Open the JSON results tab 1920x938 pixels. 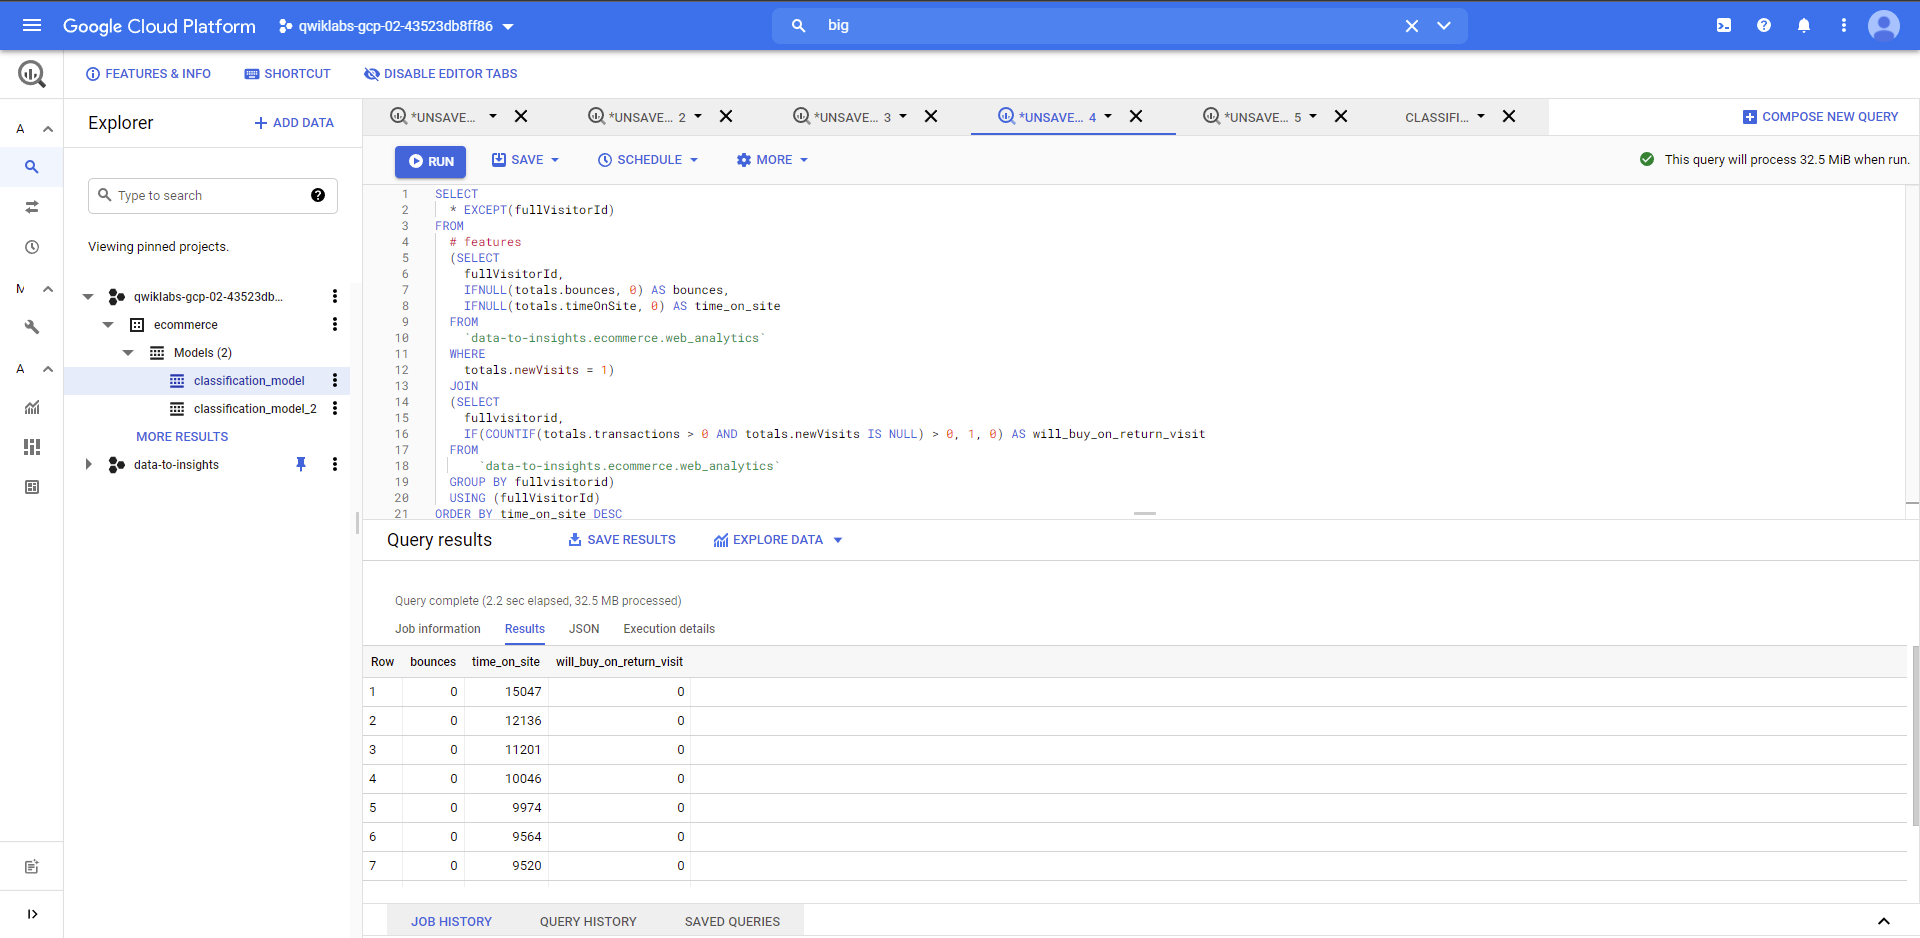pos(584,629)
